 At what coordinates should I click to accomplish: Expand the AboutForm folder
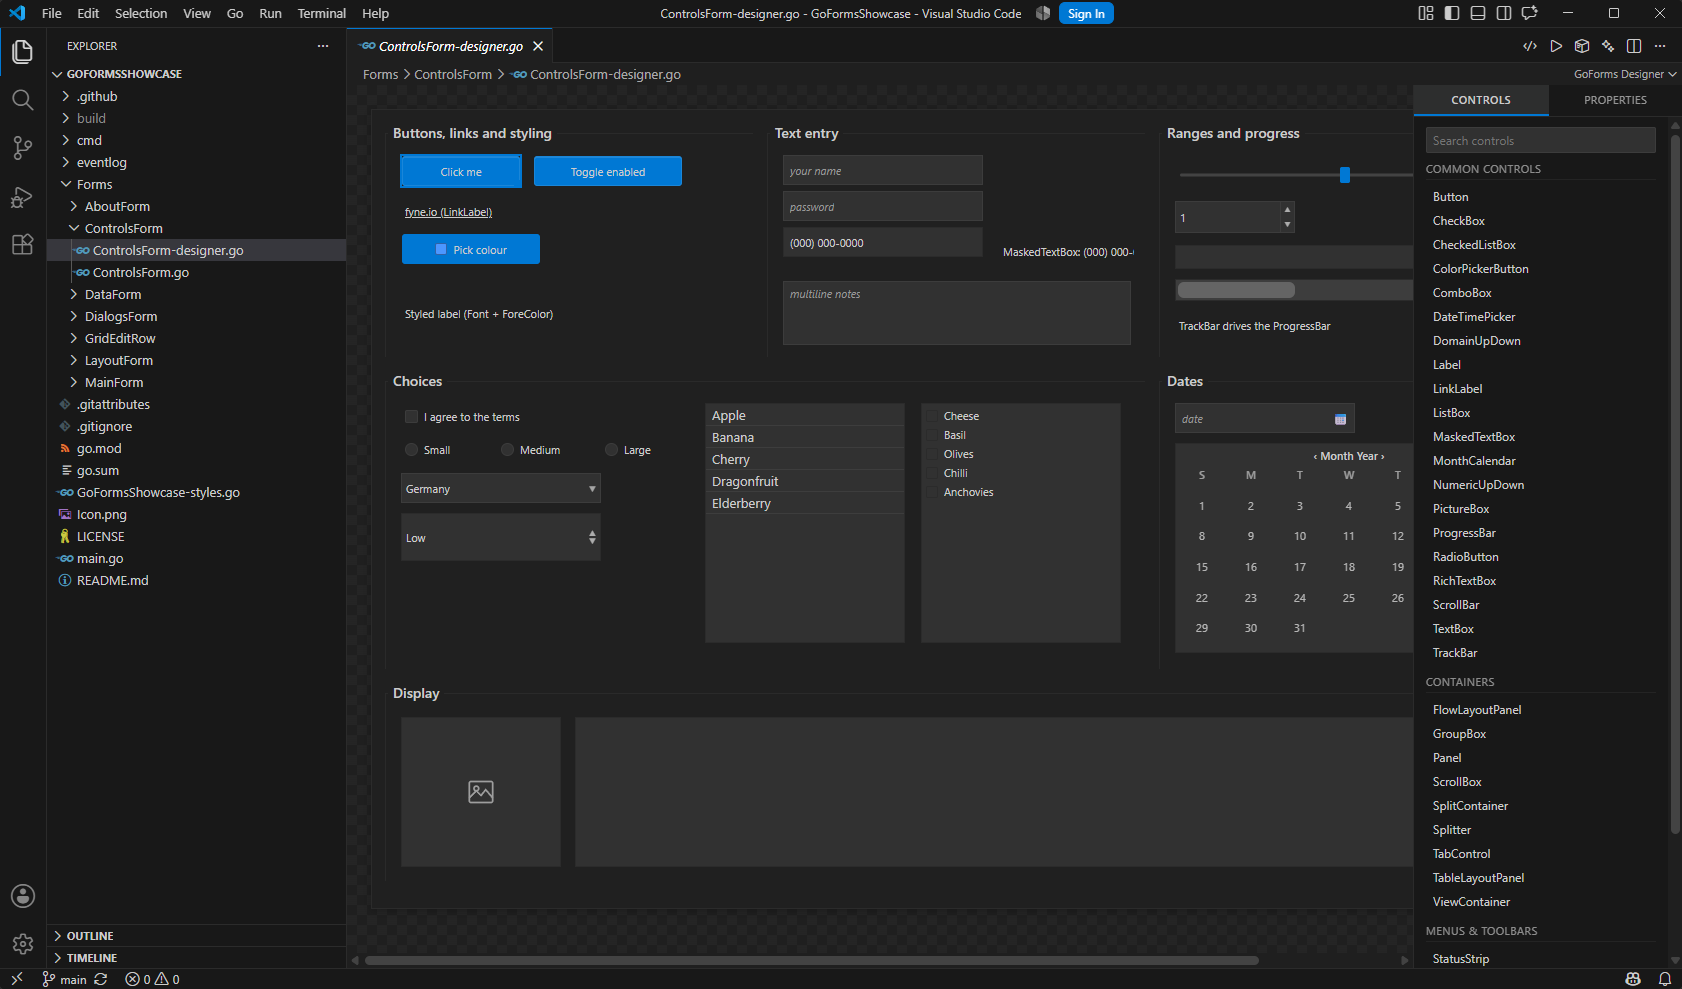[196, 206]
